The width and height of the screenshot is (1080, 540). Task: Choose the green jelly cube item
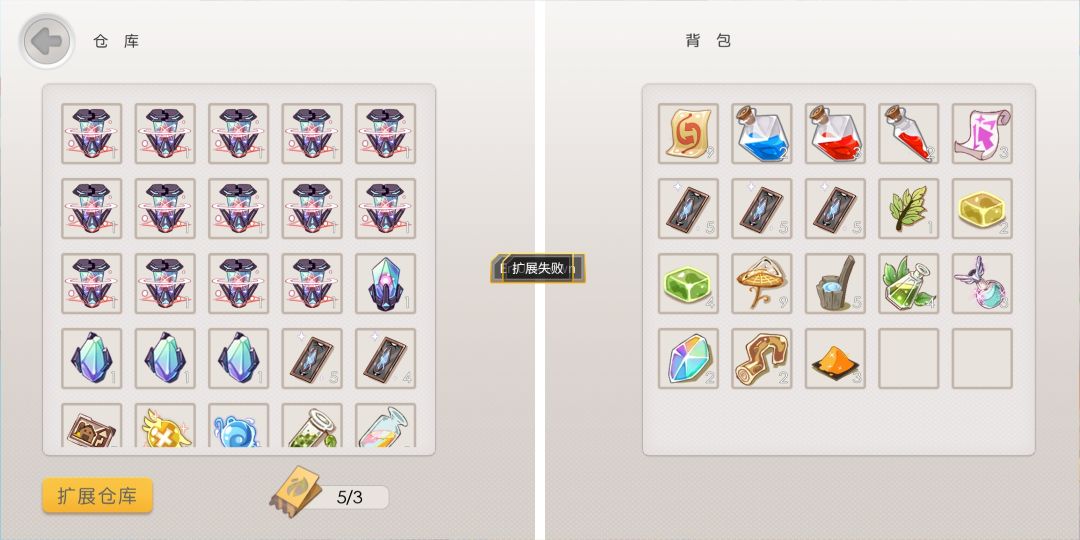(x=688, y=284)
